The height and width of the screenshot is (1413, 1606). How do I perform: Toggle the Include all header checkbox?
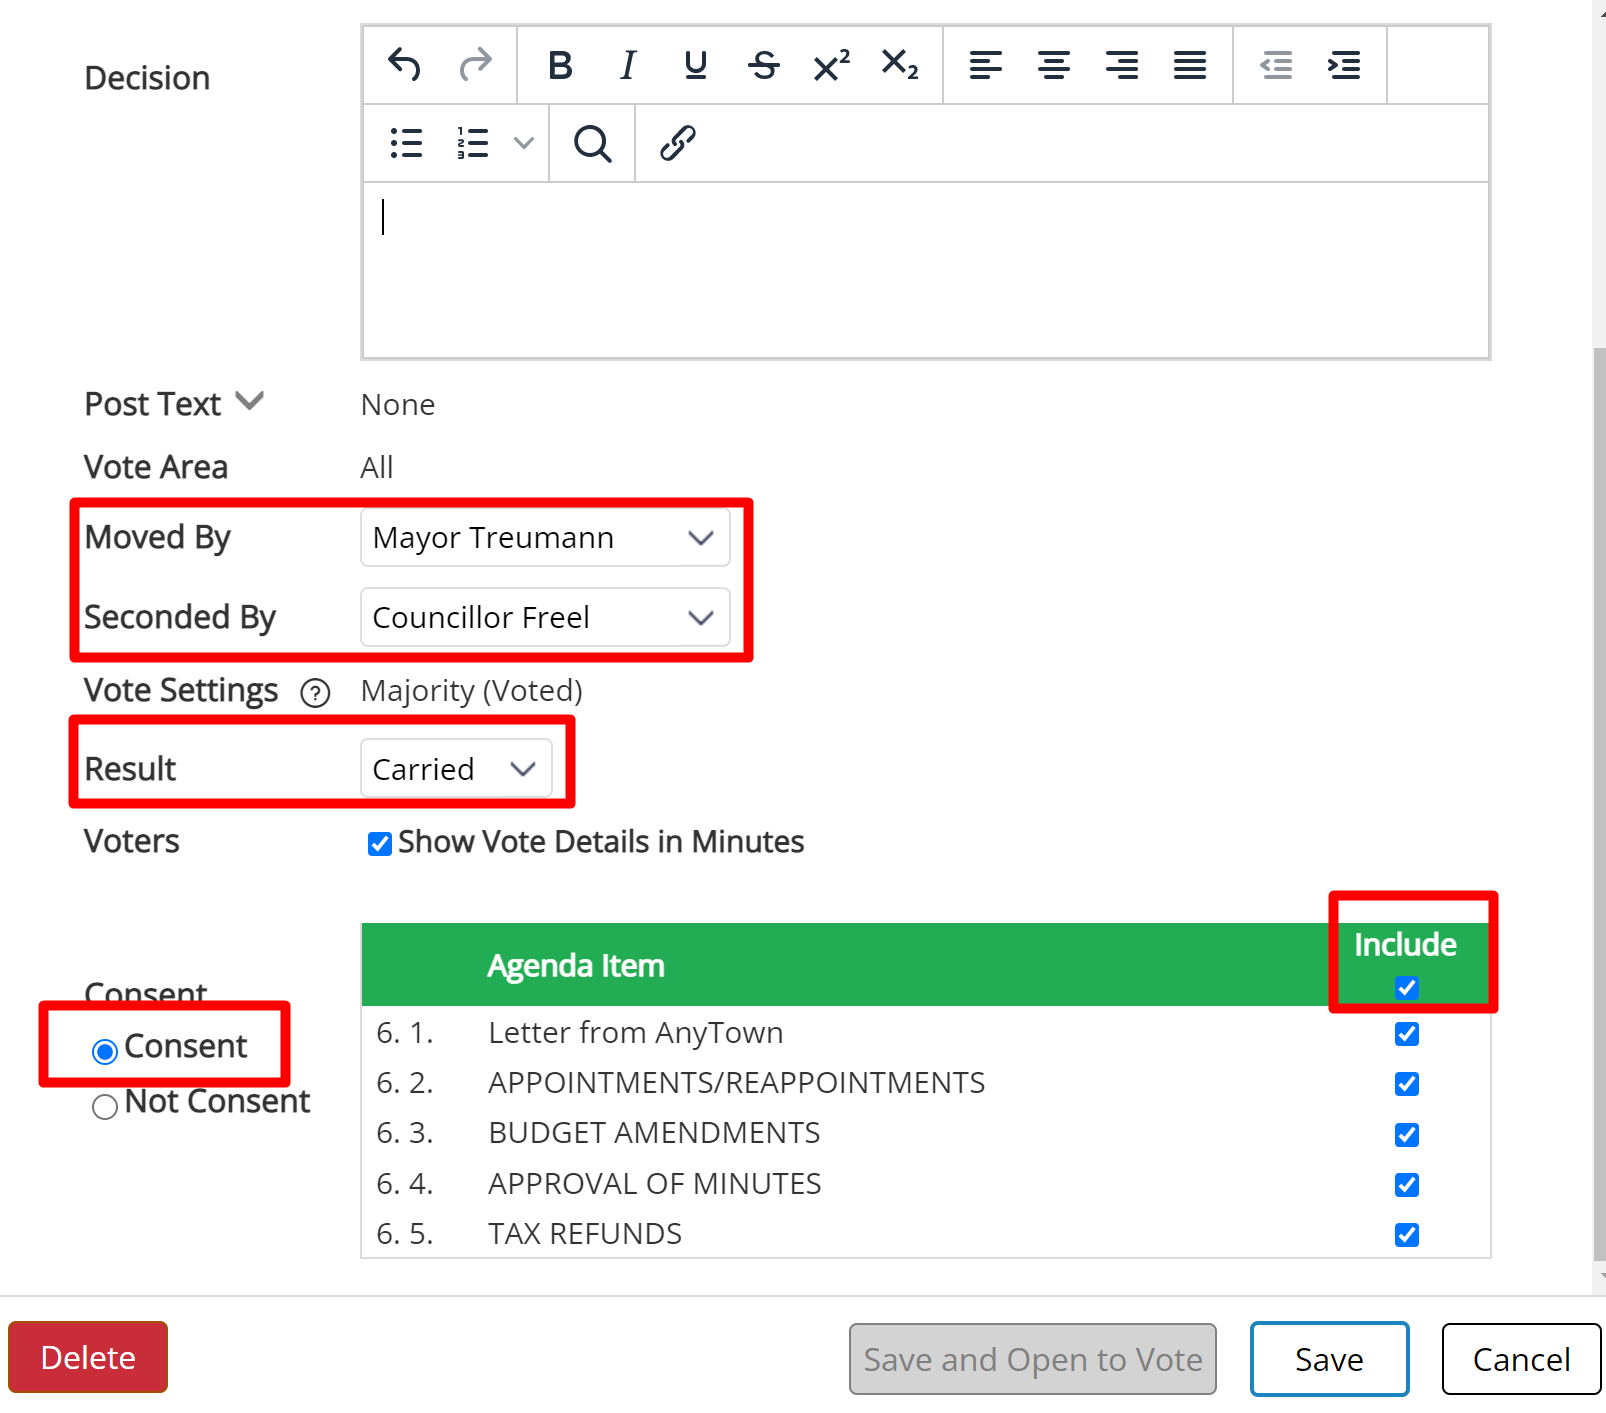click(x=1407, y=988)
